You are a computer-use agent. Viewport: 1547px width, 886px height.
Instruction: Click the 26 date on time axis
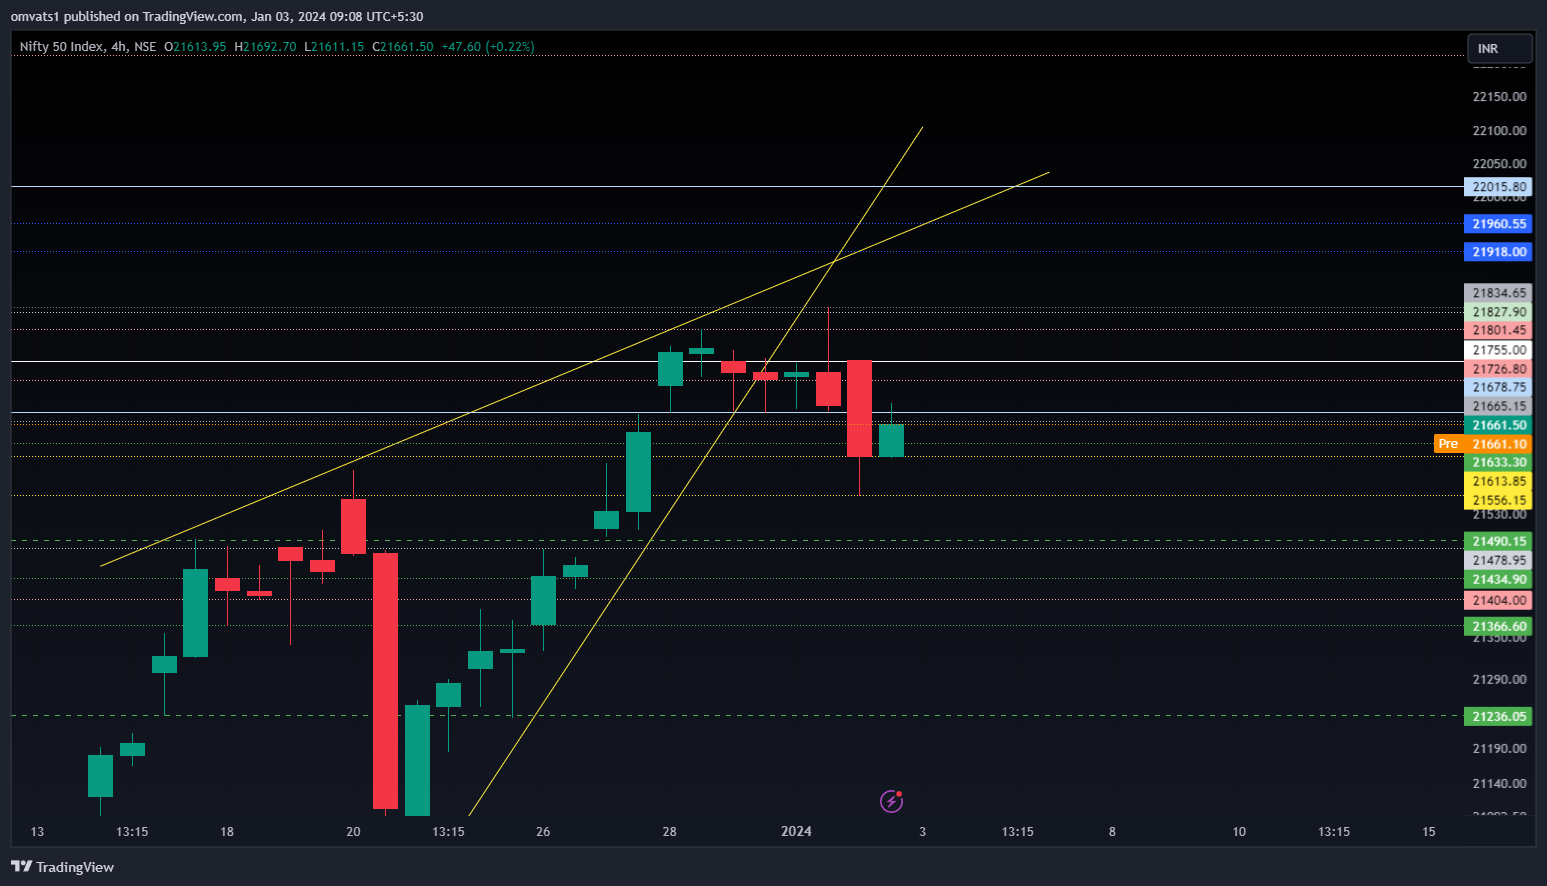(x=543, y=831)
